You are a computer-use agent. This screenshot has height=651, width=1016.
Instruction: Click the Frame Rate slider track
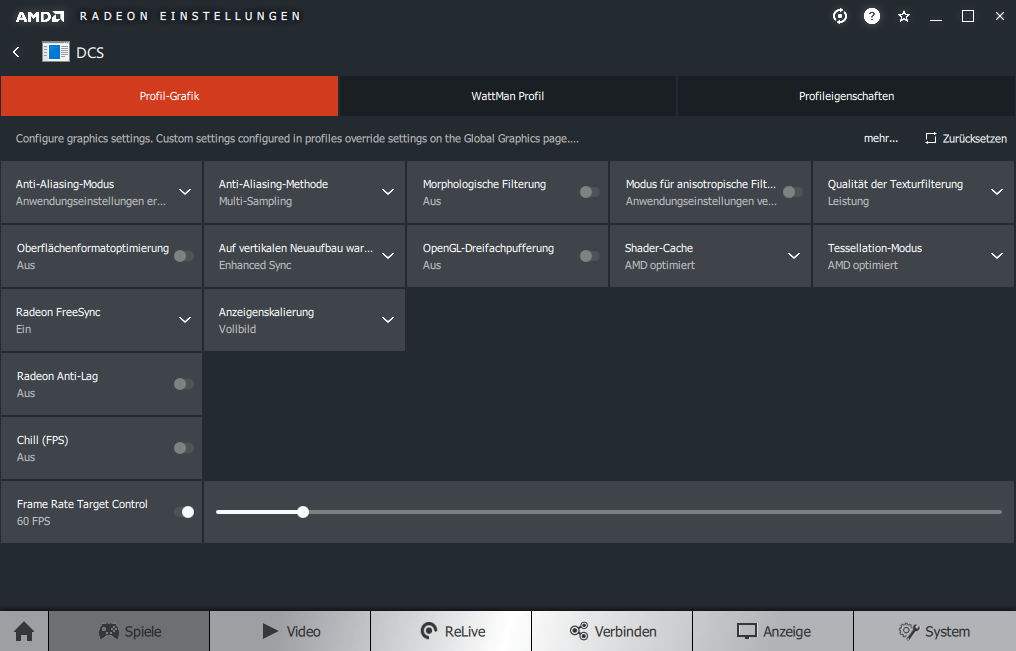click(x=609, y=512)
